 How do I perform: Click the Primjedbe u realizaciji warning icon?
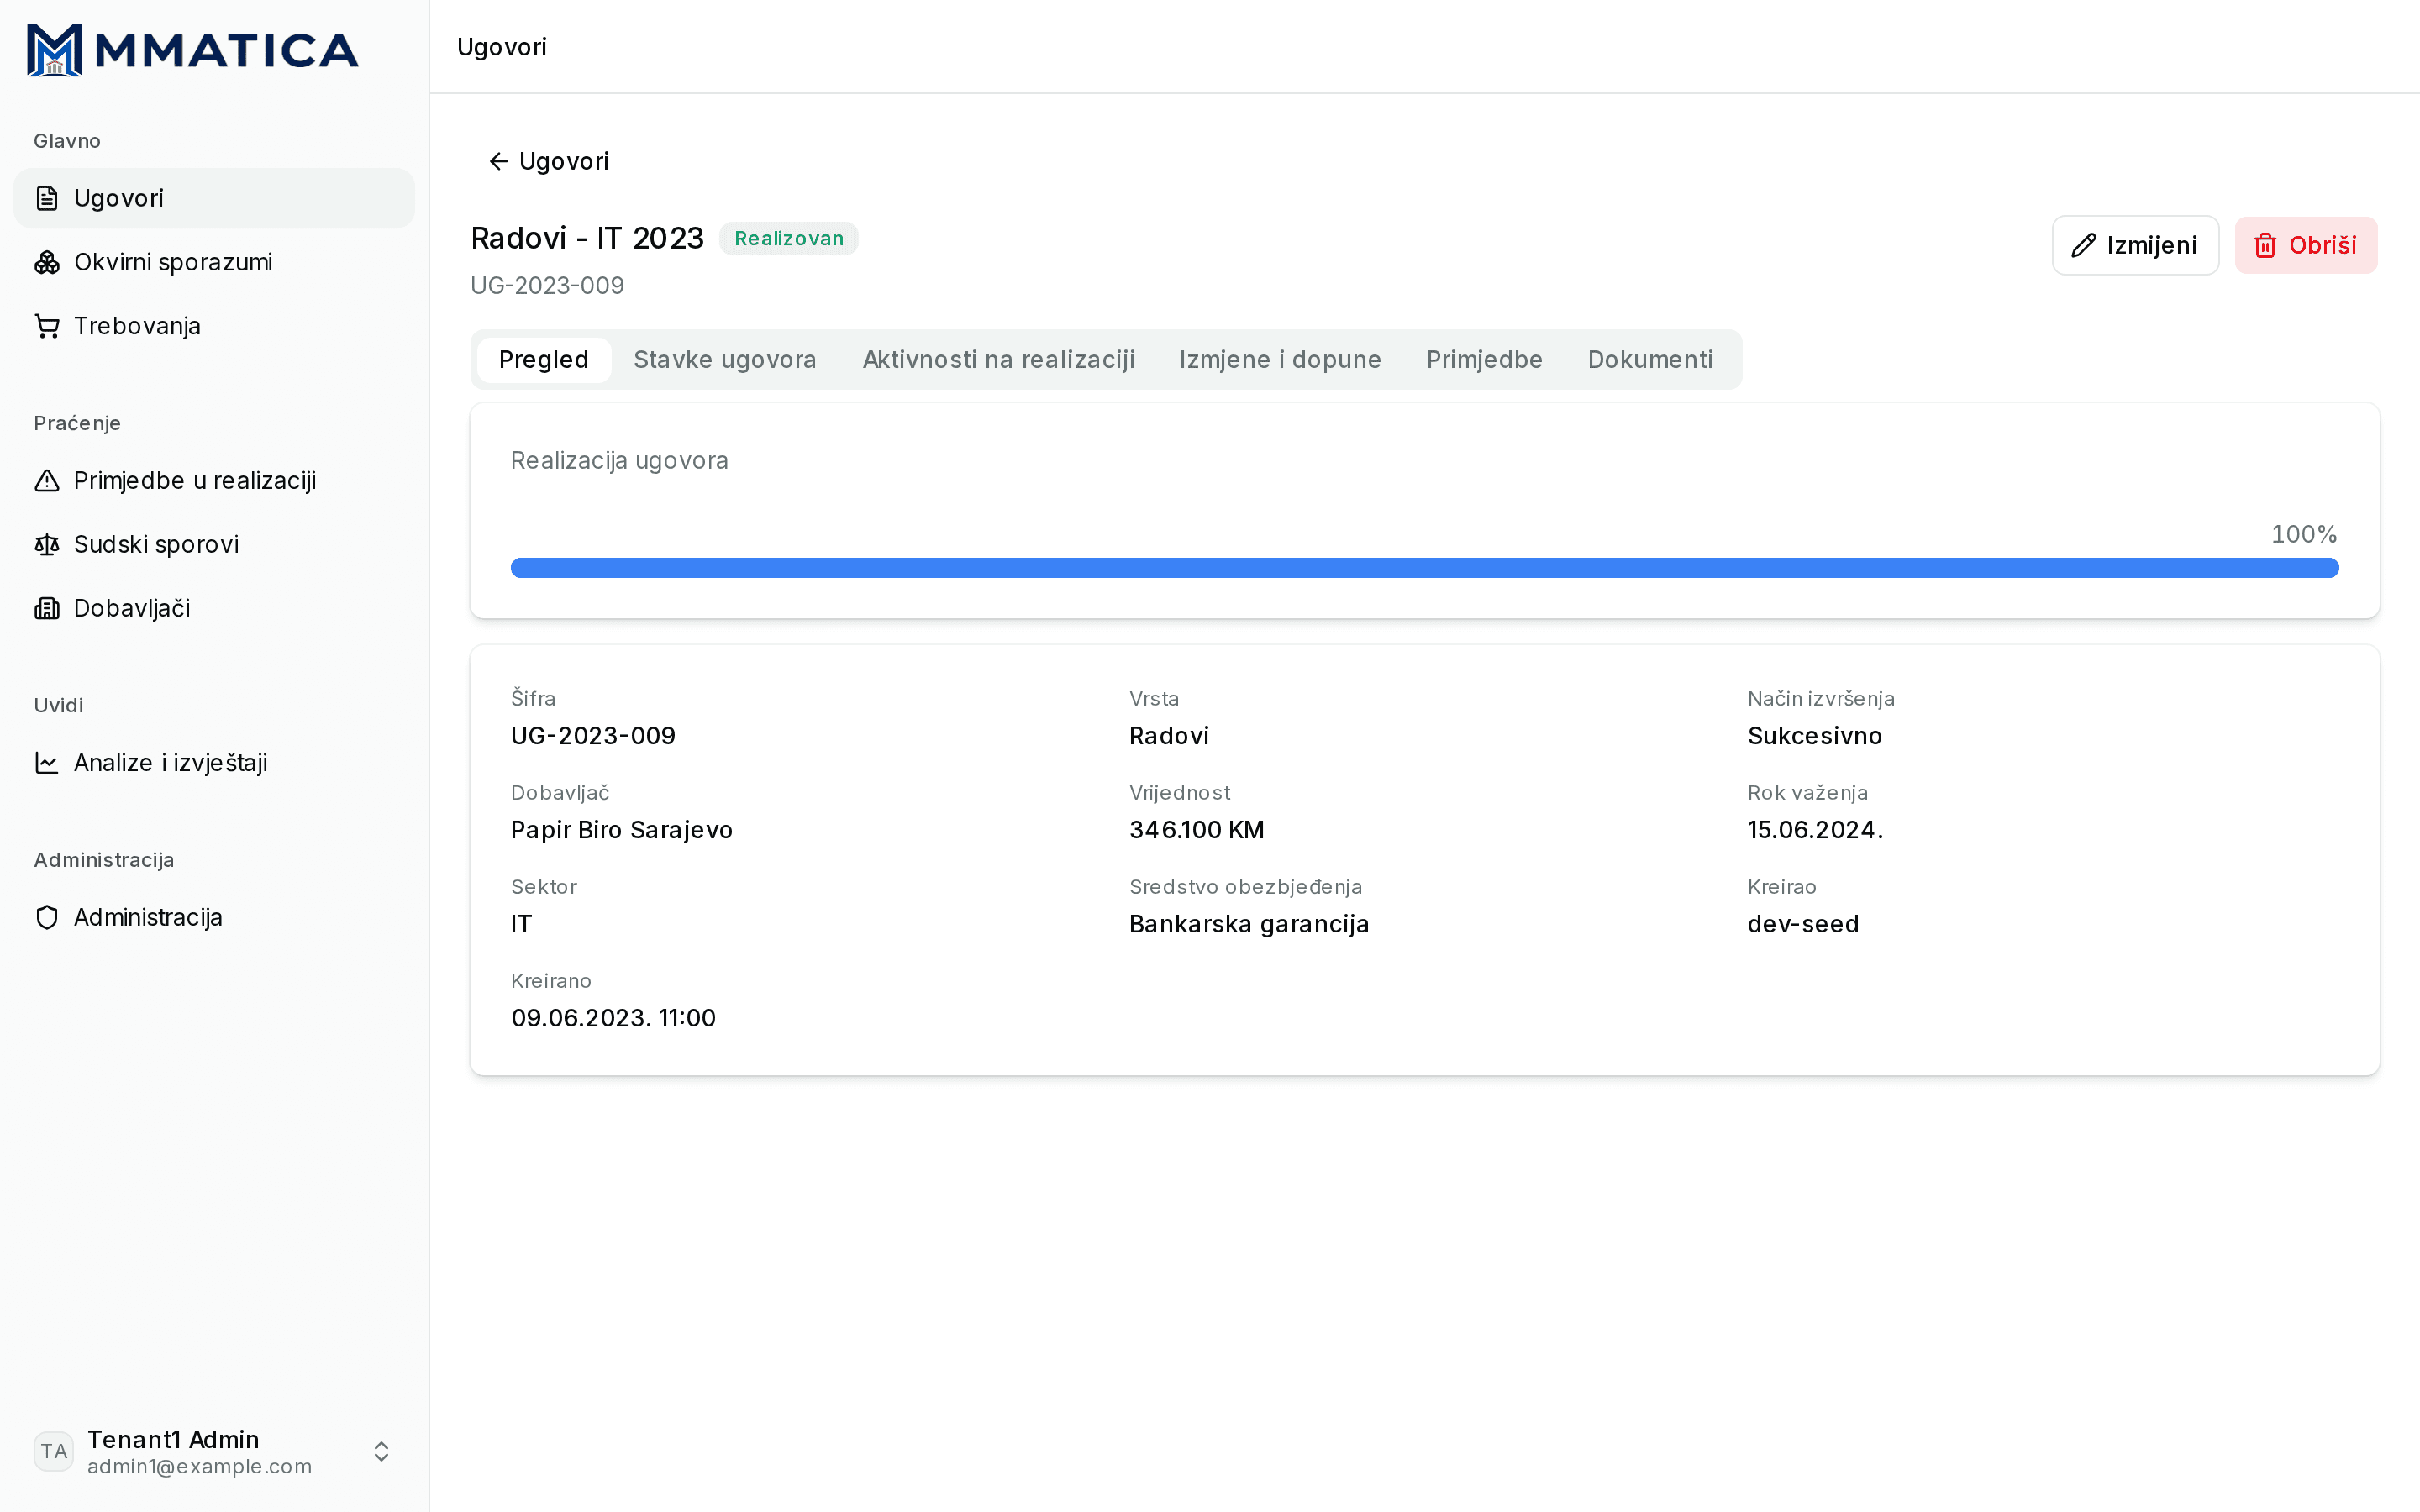click(47, 481)
